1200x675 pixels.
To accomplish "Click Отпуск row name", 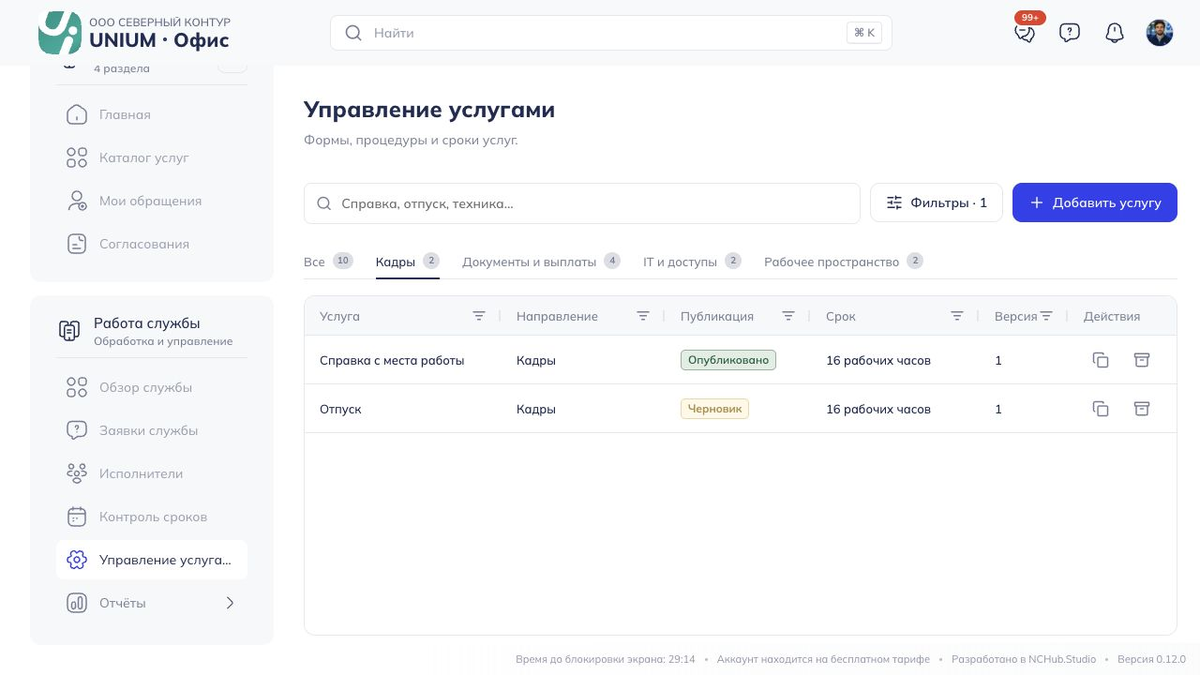I will 340,409.
